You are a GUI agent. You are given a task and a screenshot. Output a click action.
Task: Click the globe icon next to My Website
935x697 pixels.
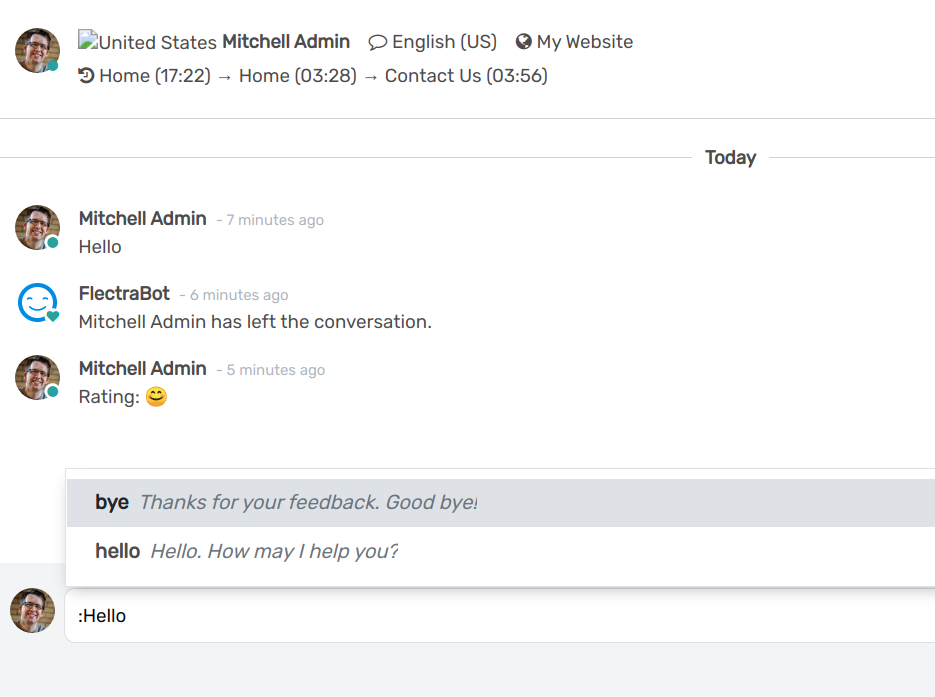[x=524, y=42]
